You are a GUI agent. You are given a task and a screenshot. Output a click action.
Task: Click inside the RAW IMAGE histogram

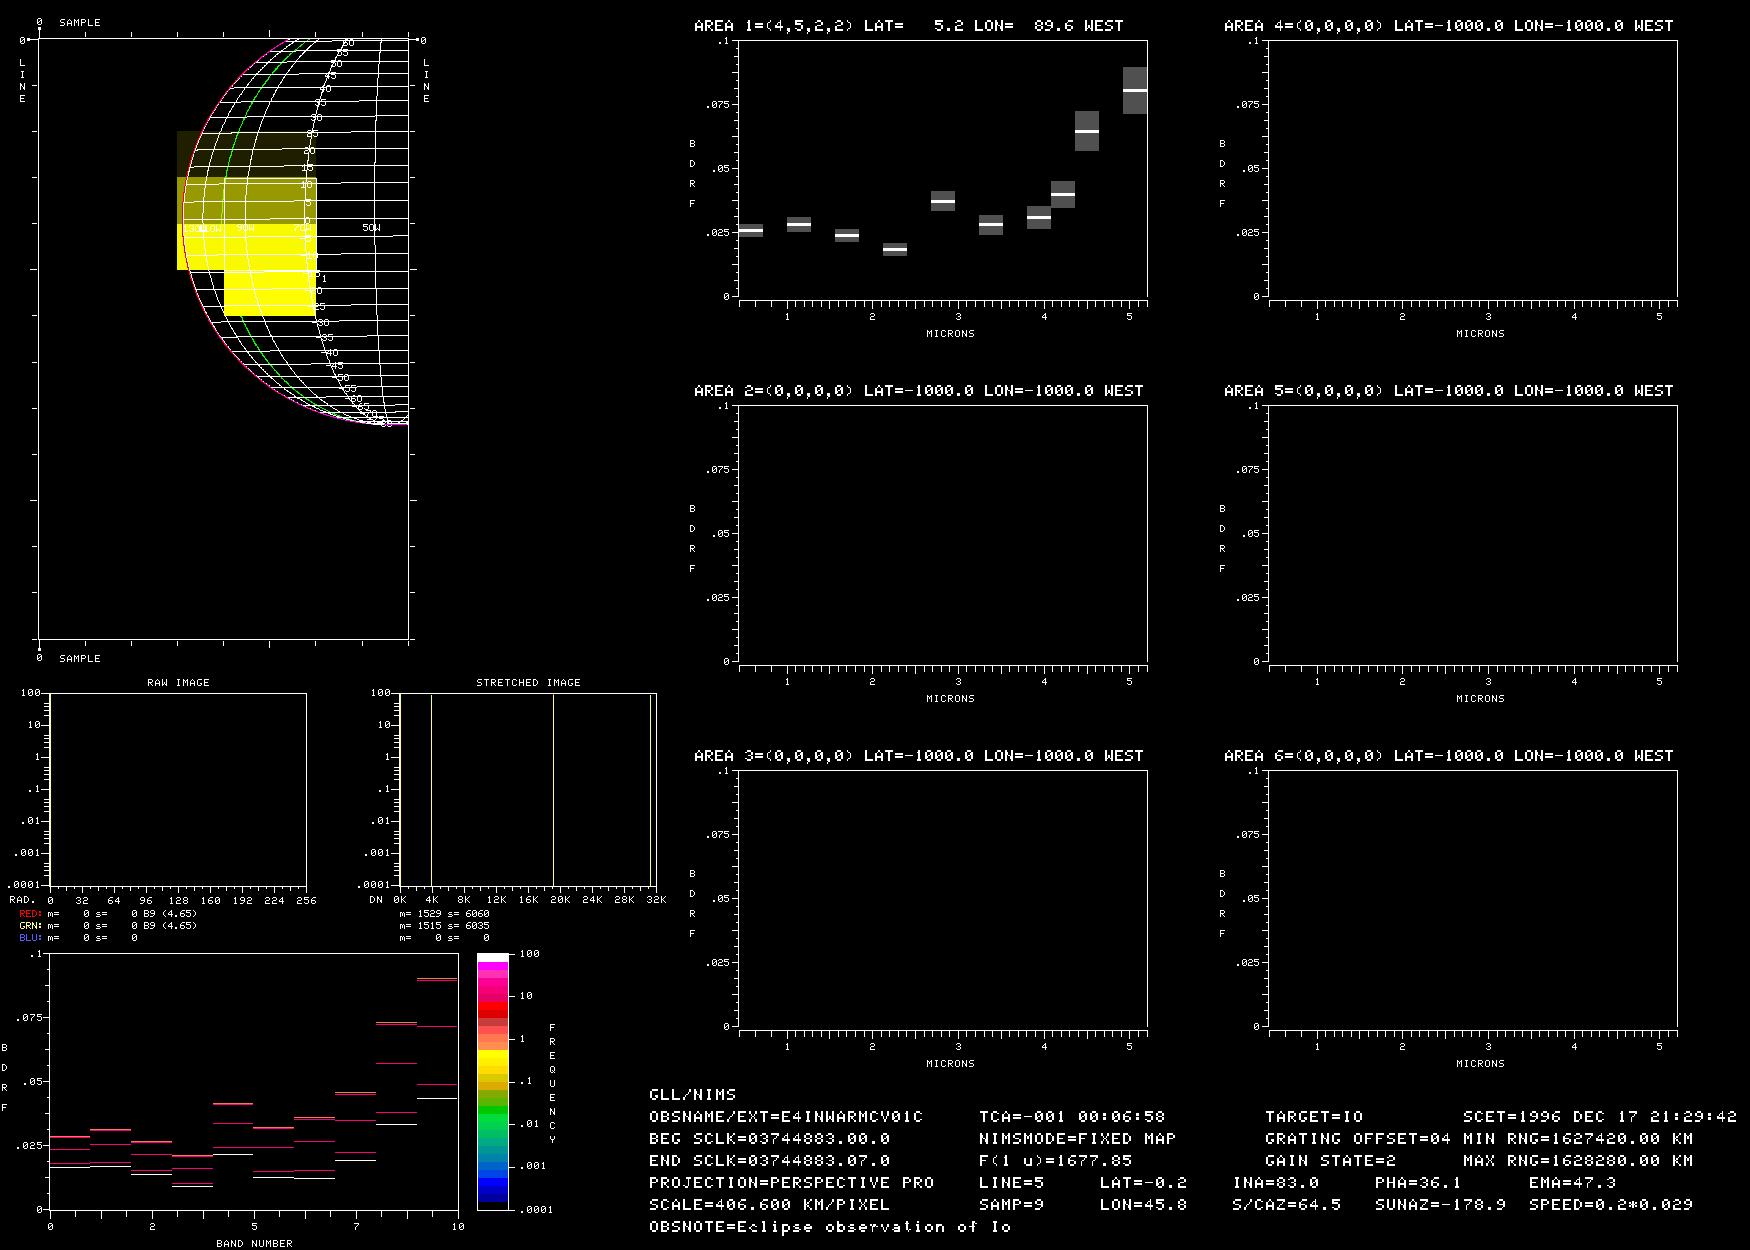coord(178,789)
